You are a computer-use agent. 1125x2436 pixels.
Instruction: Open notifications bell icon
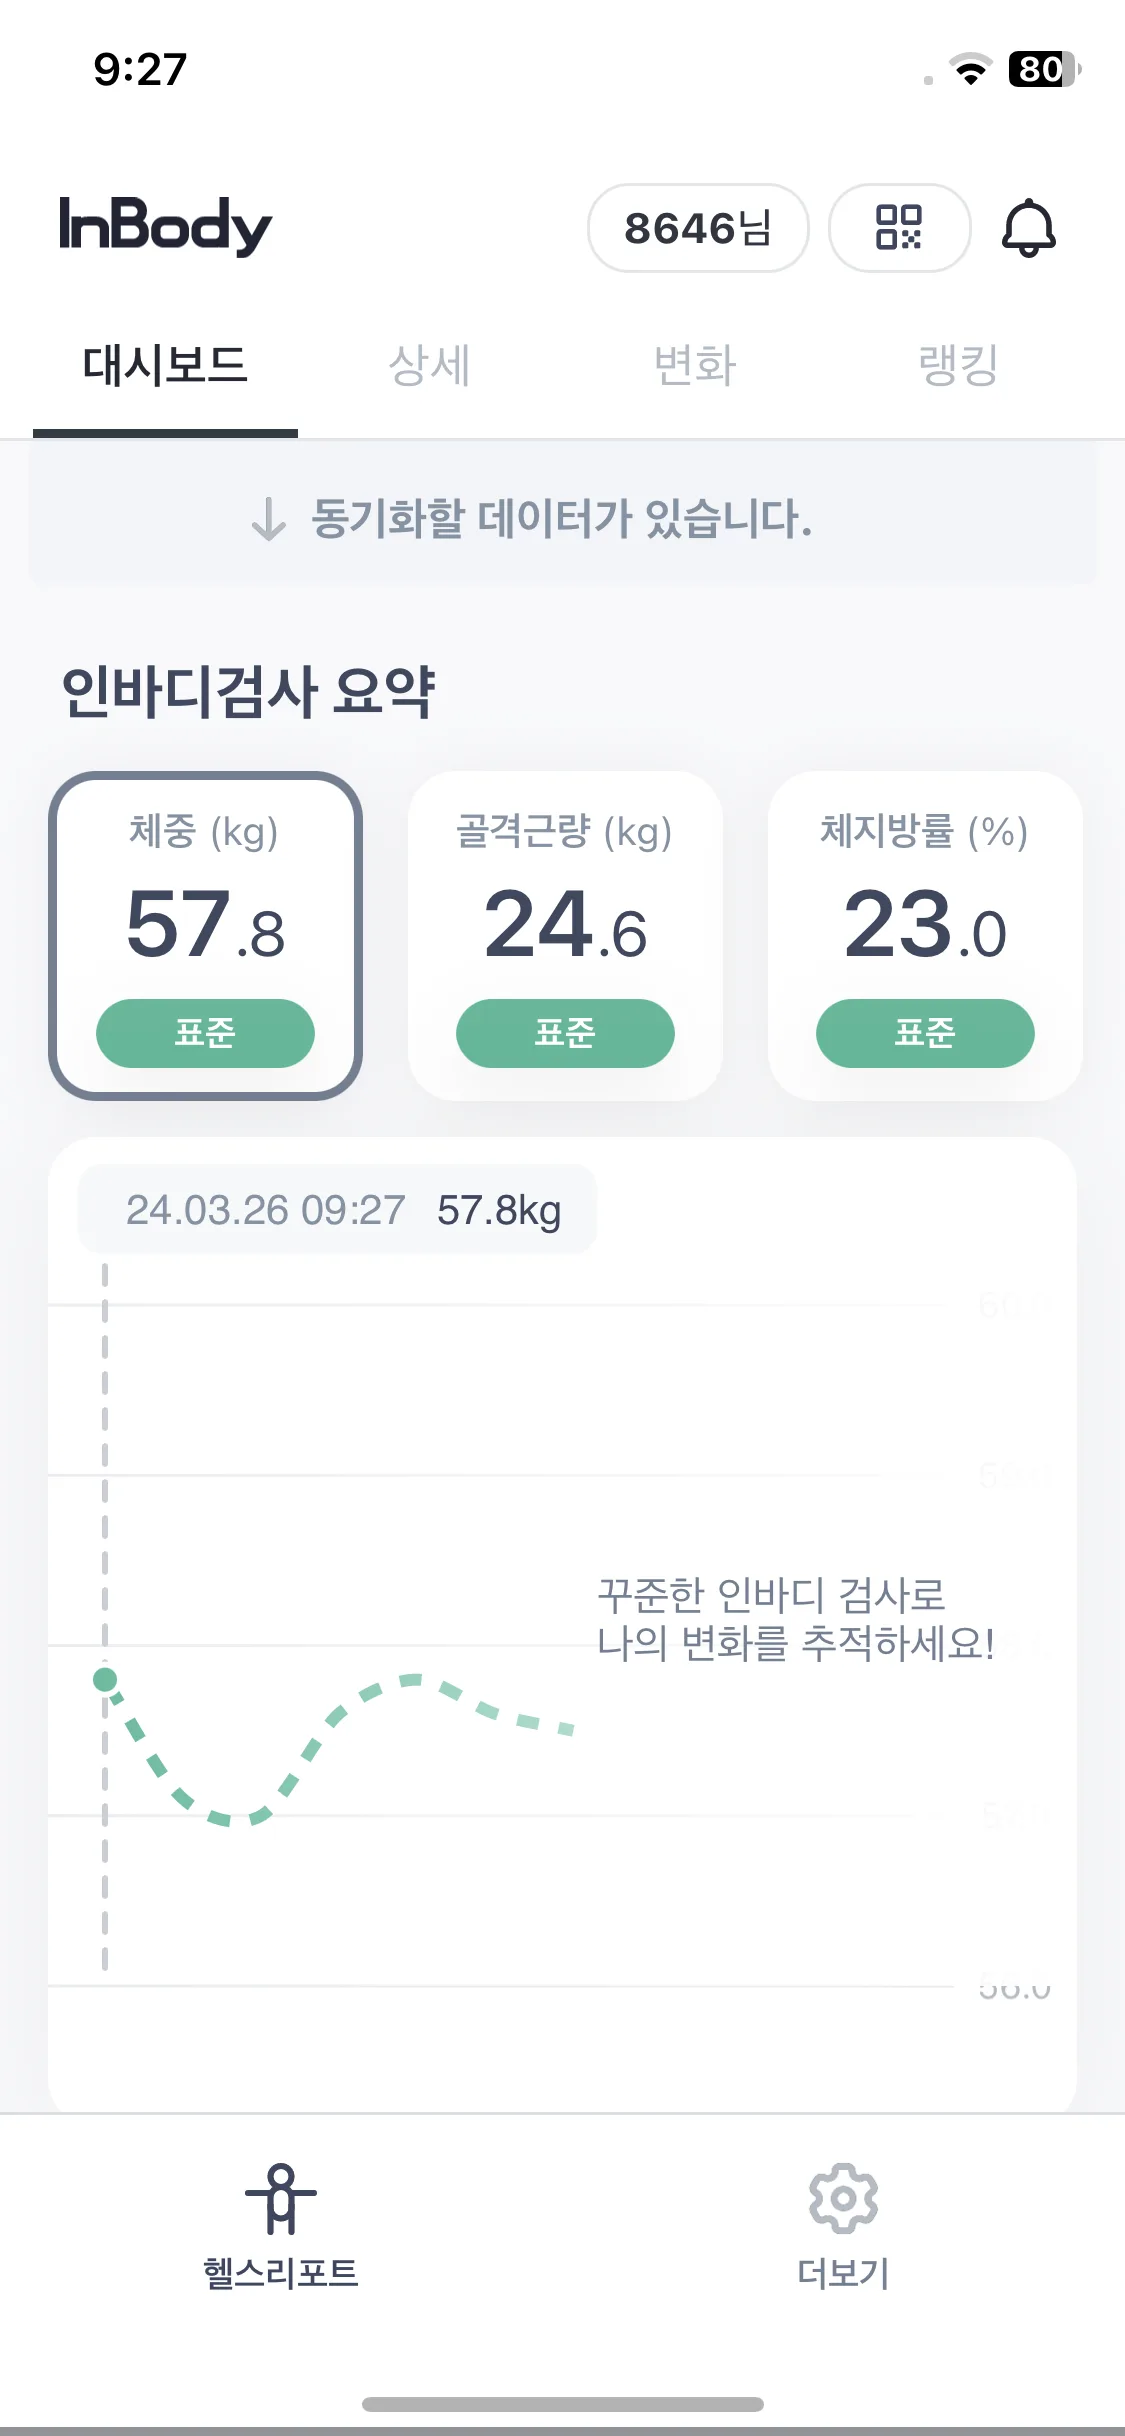(x=1028, y=228)
